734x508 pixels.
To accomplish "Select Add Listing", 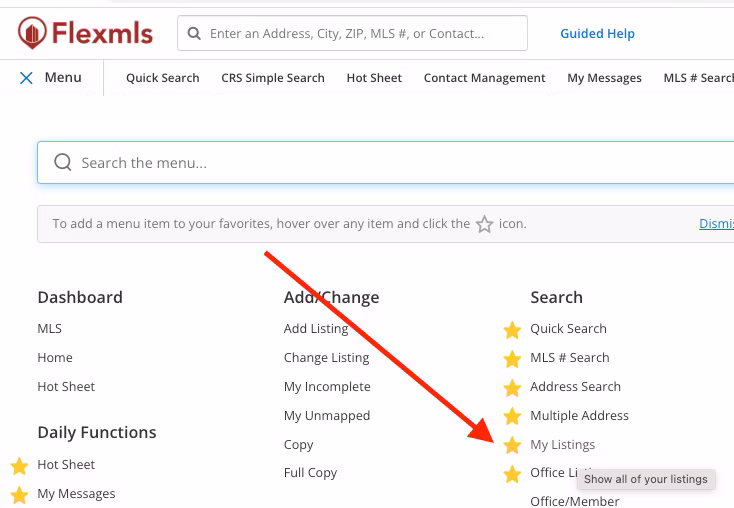I will [x=316, y=329].
